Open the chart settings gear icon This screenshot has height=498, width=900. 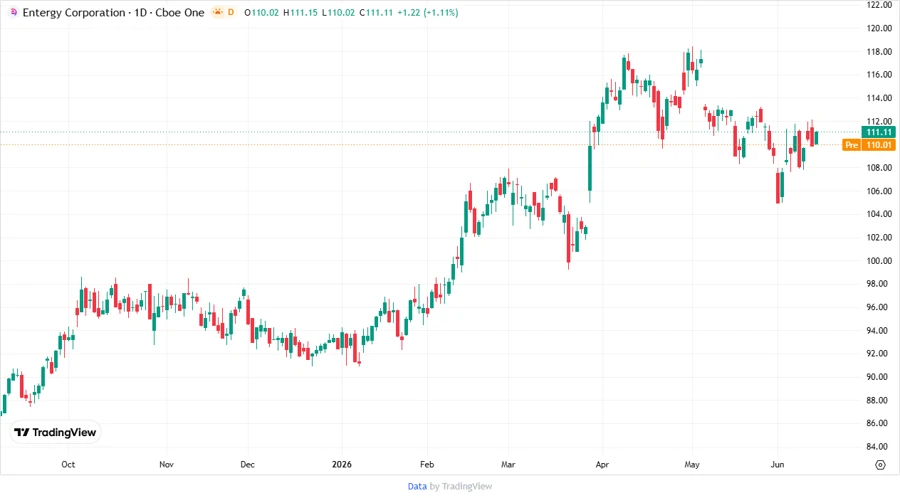tap(880, 465)
